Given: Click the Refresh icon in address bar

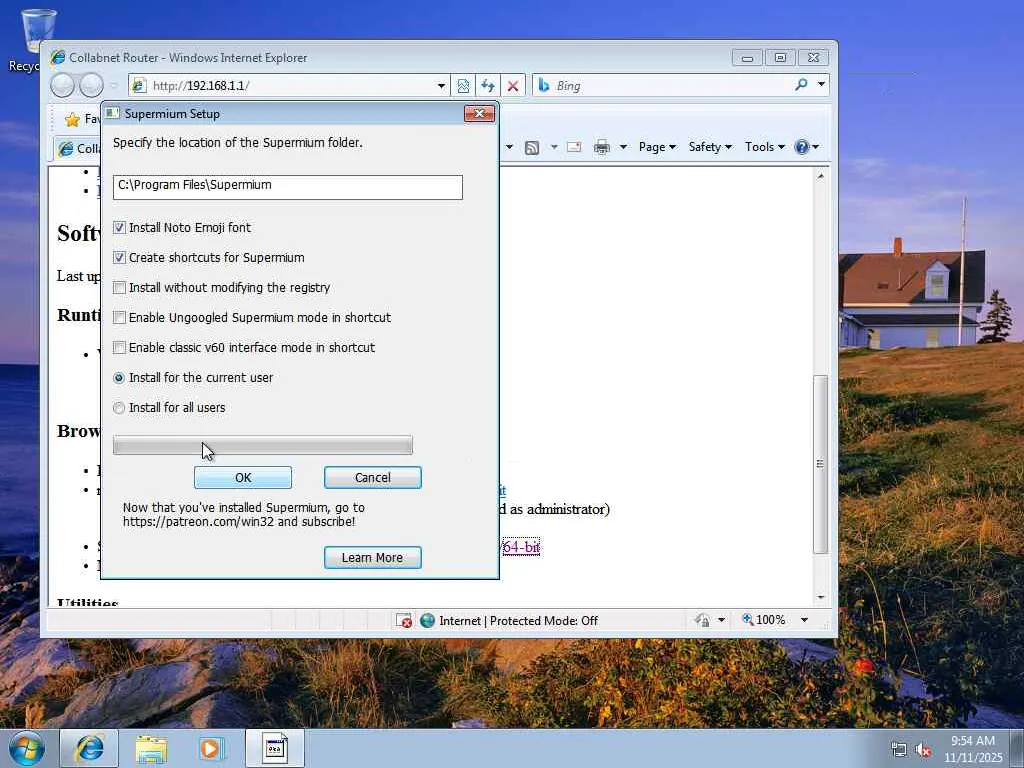Looking at the screenshot, I should (487, 86).
